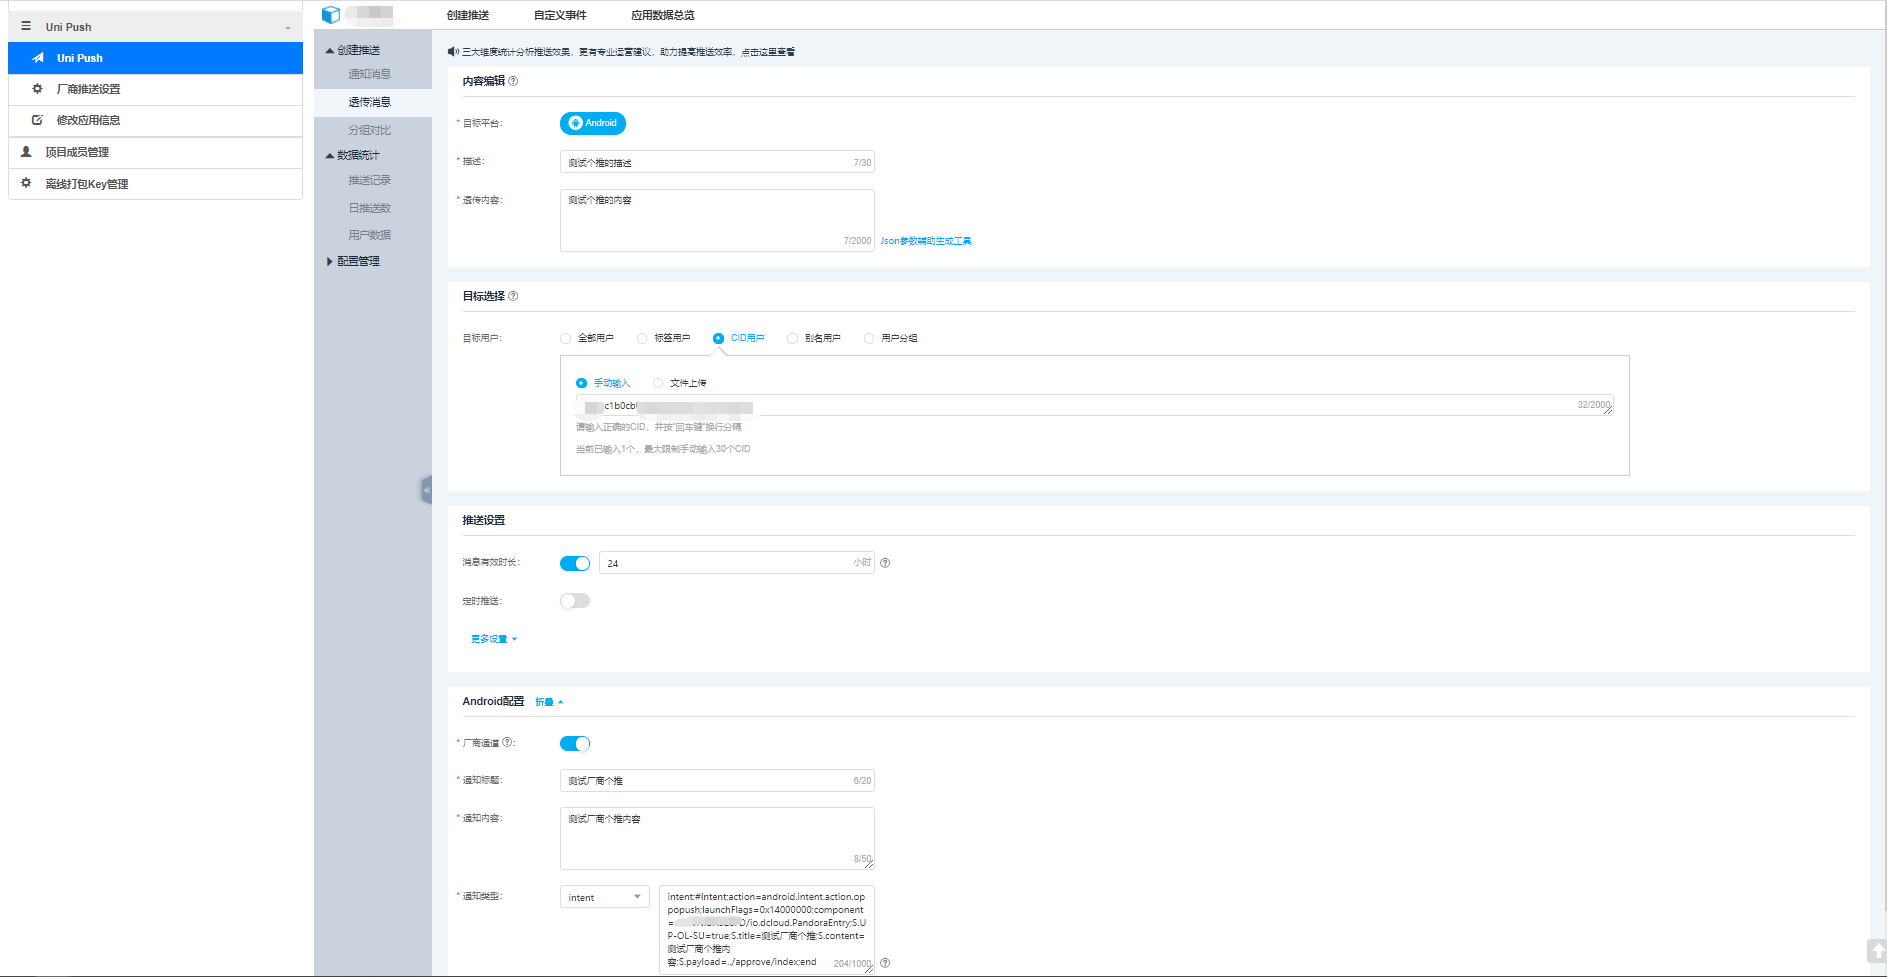Open 用户数据 in the side menu
The width and height of the screenshot is (1887, 977).
pos(370,235)
